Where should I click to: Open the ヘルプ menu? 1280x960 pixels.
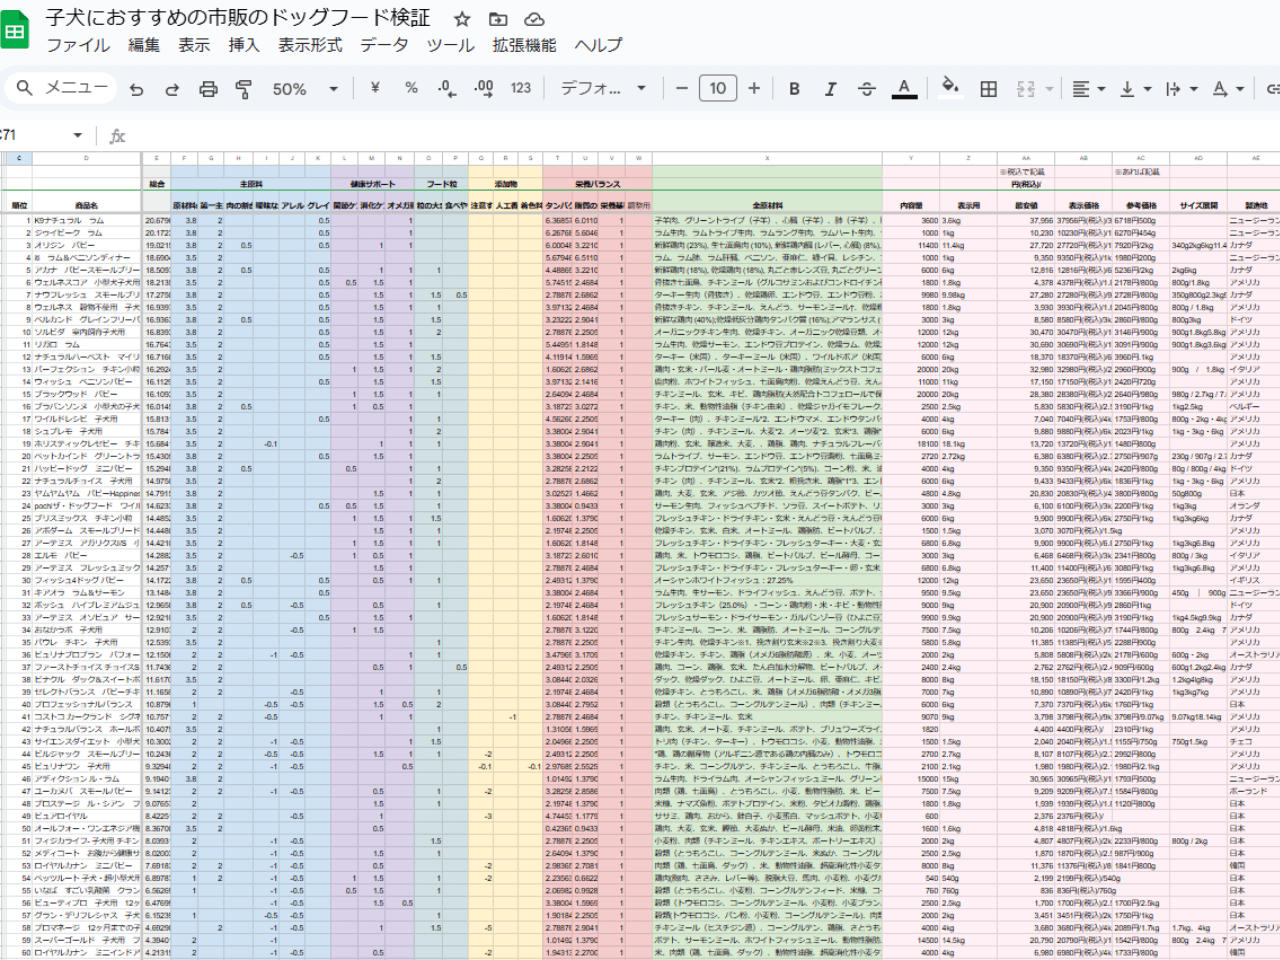point(598,45)
